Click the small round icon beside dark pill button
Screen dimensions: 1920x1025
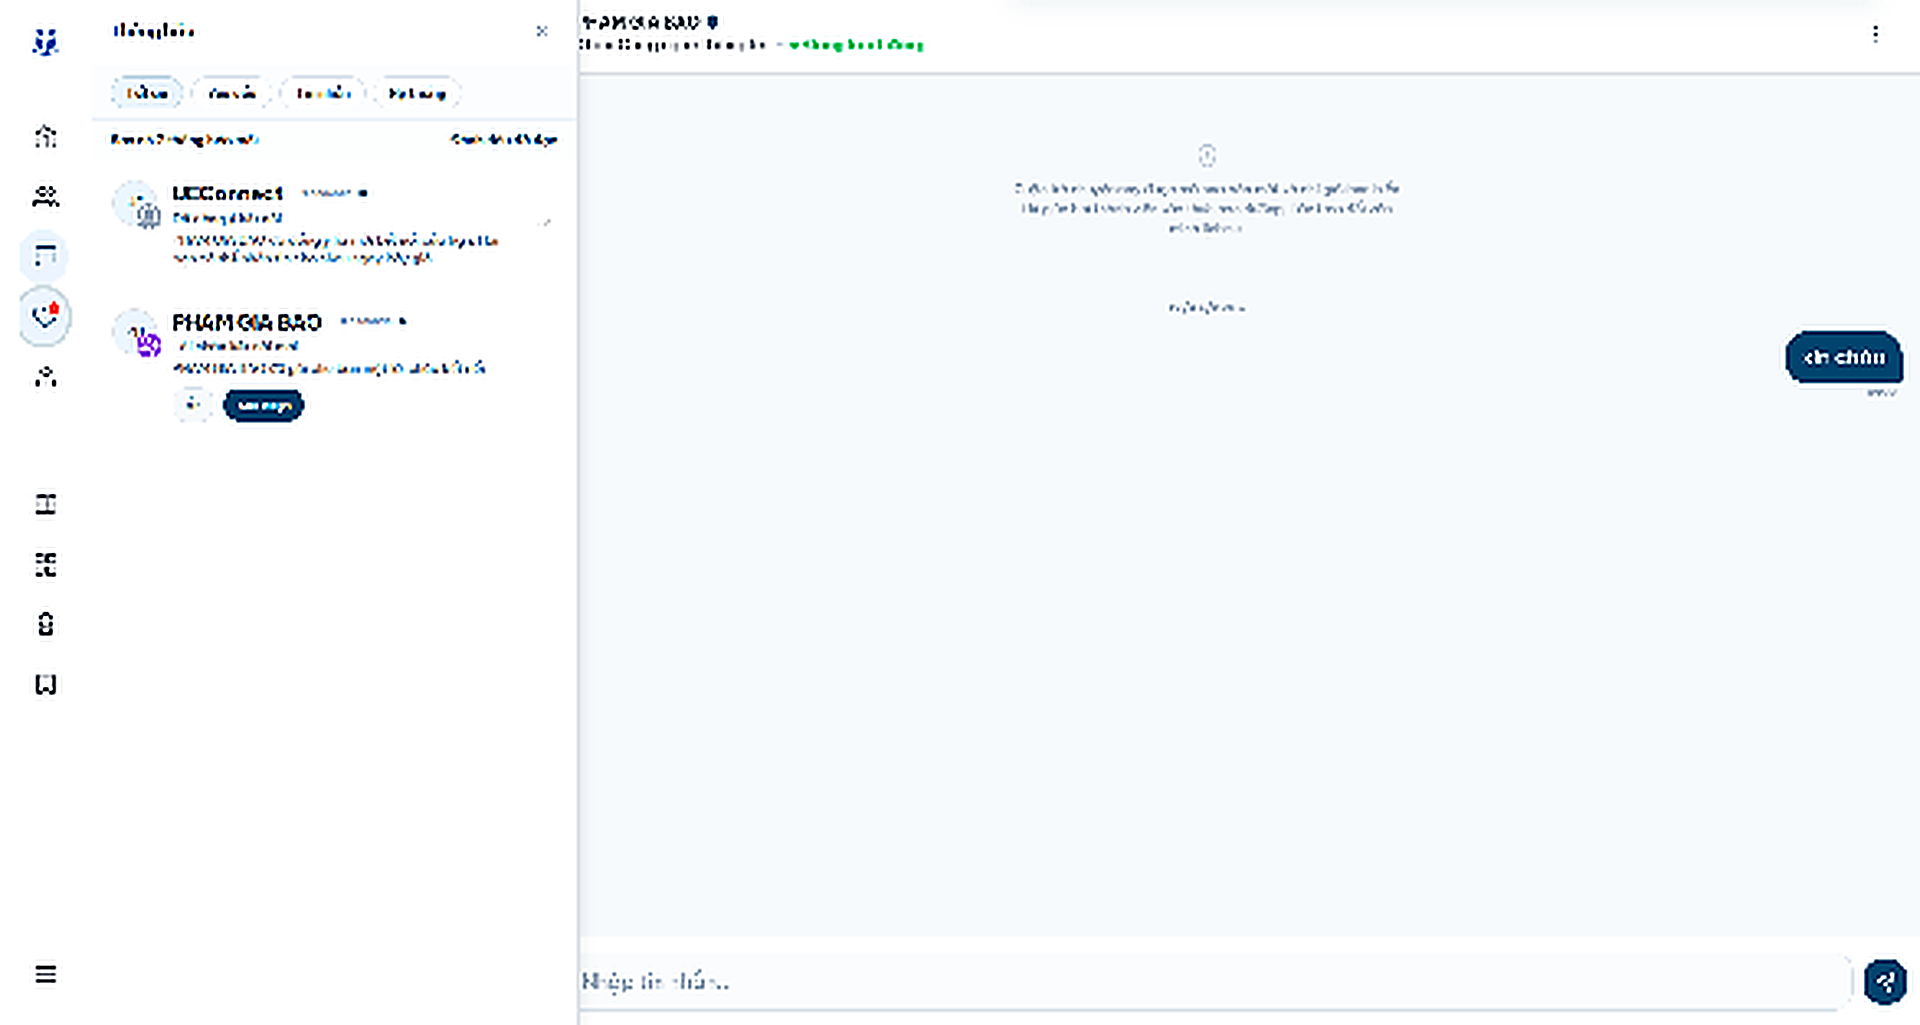[193, 404]
